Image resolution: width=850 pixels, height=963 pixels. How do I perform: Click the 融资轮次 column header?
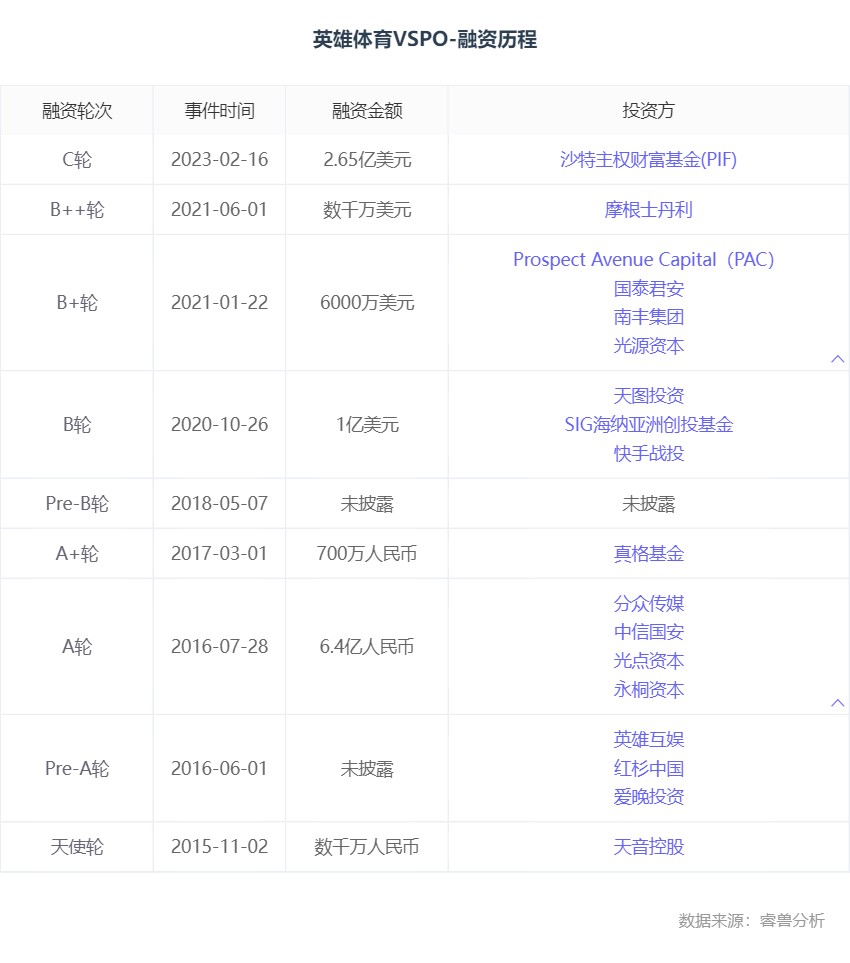coord(77,111)
